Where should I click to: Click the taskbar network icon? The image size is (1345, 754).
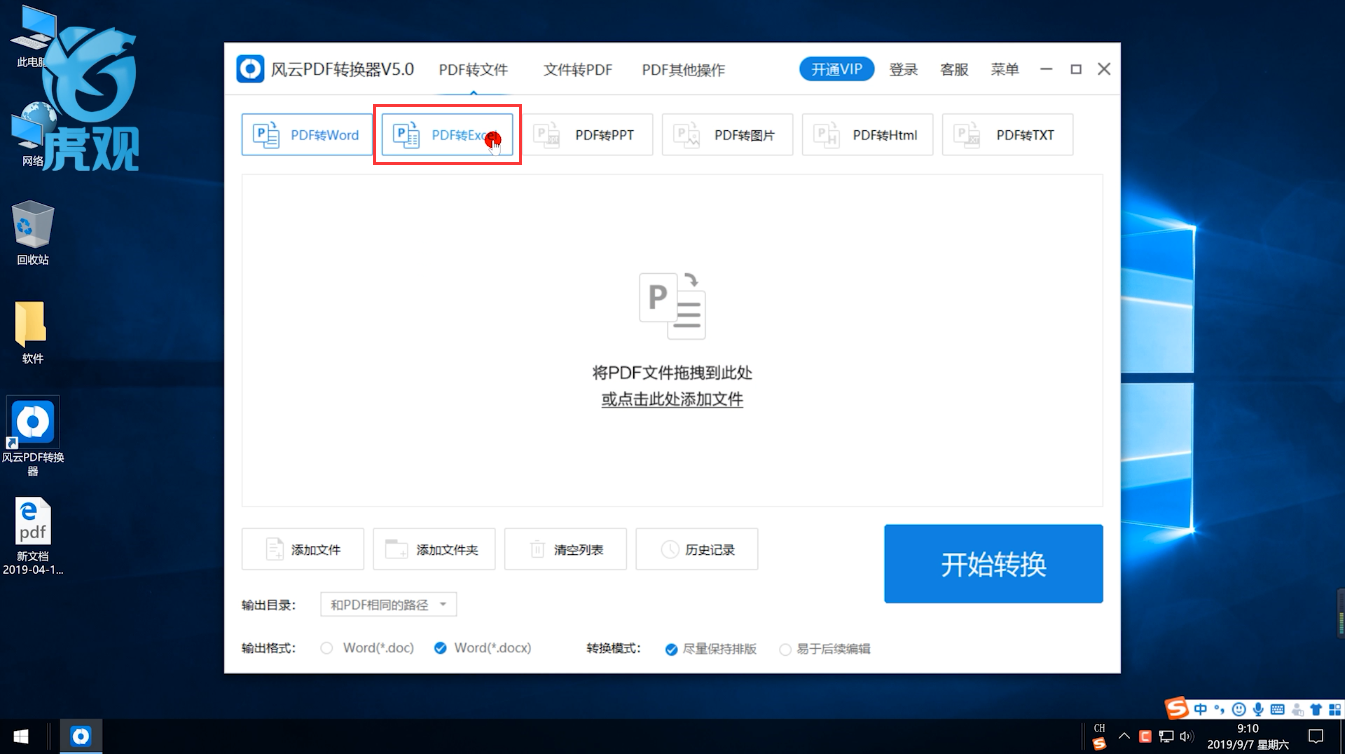click(1166, 737)
